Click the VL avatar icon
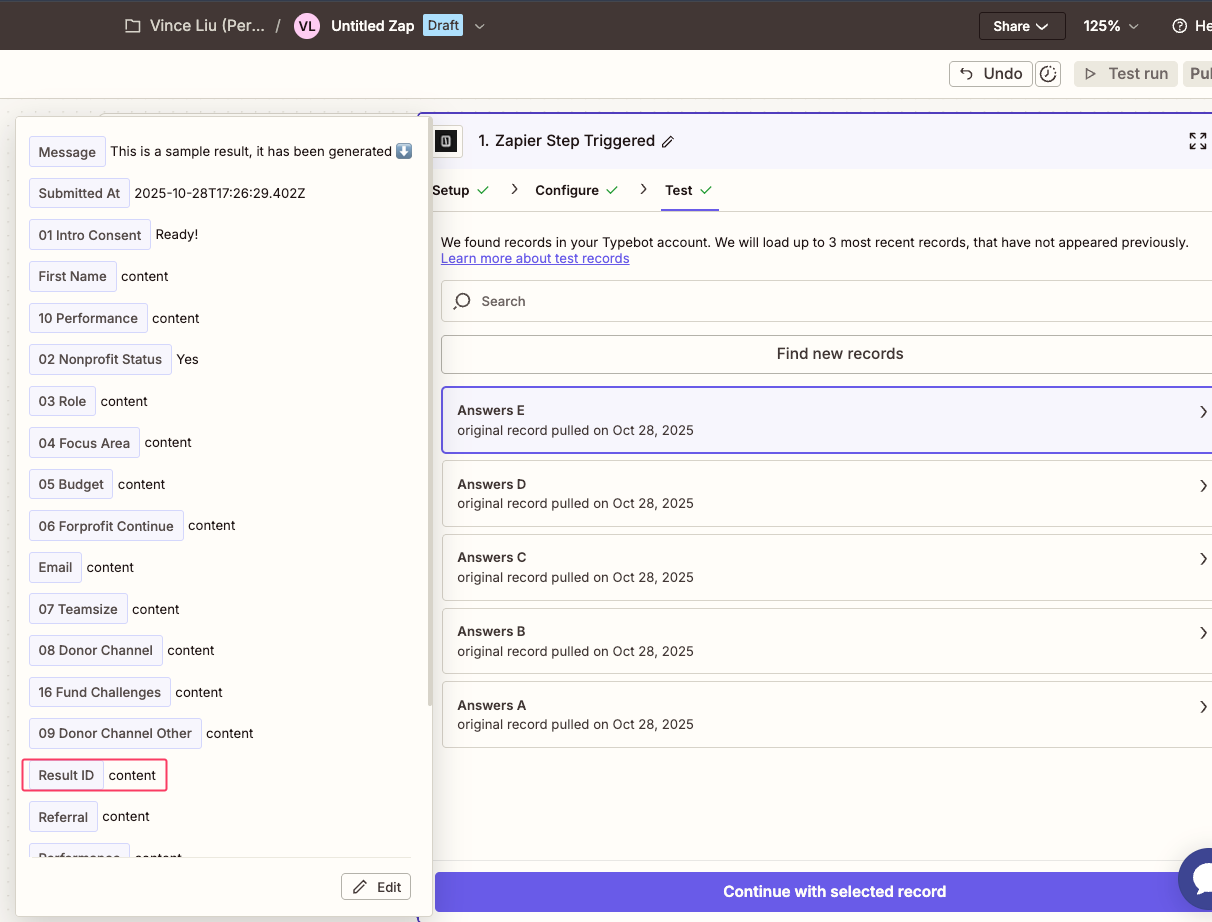1212x922 pixels. tap(307, 26)
